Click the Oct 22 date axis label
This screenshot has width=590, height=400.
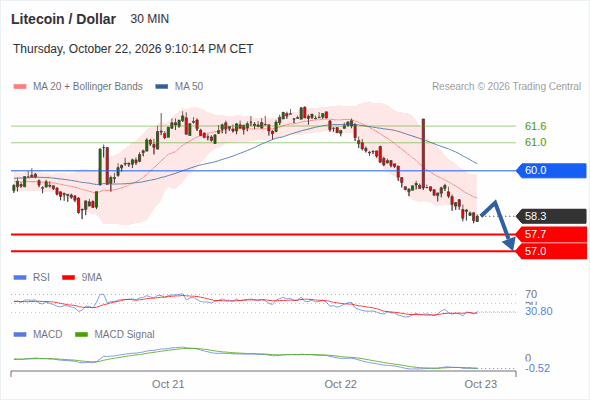coord(341,384)
